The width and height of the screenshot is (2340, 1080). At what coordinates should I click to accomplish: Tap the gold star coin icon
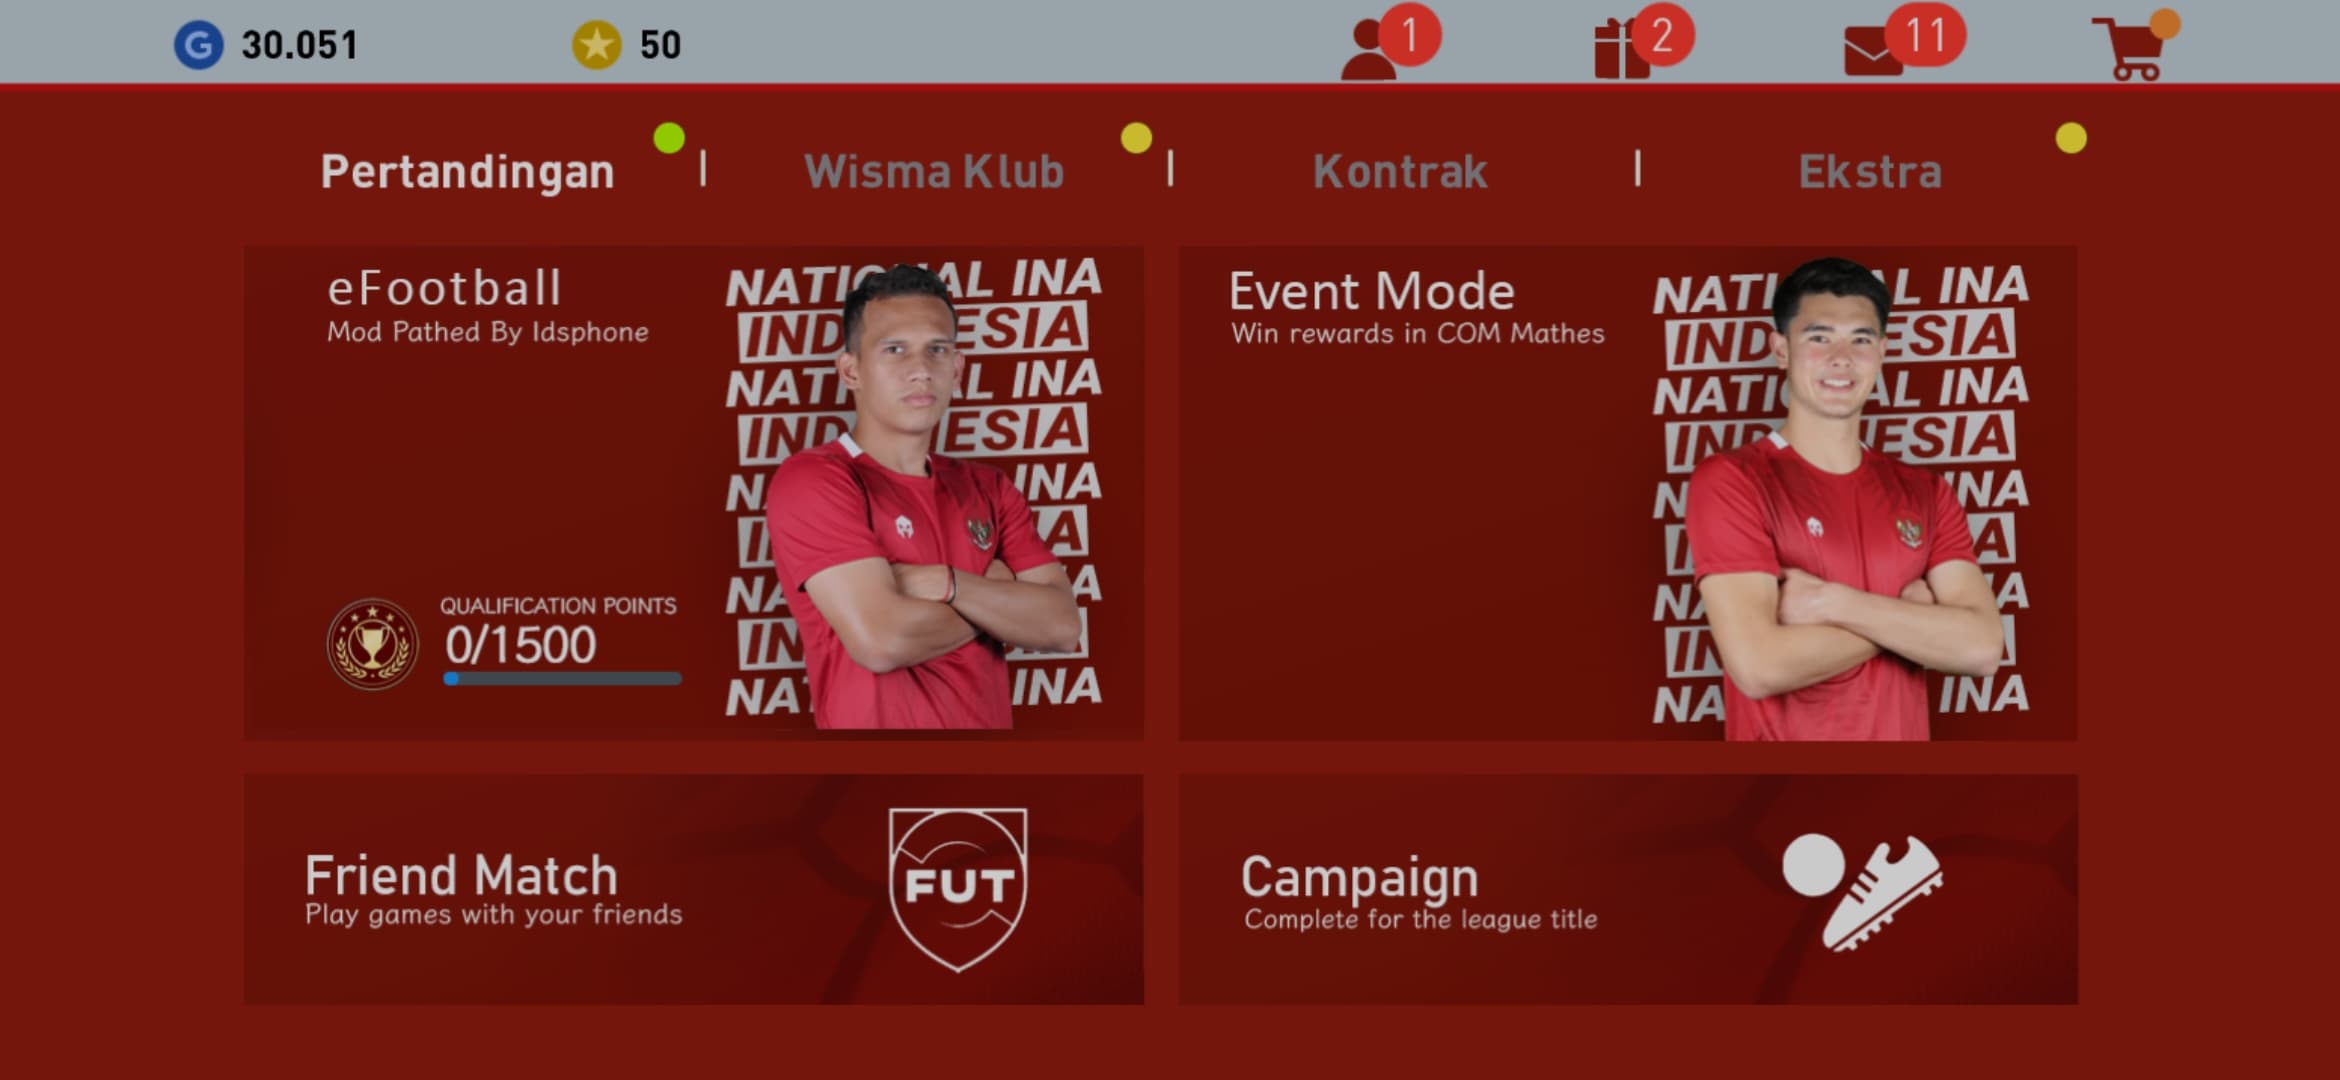pos(597,46)
